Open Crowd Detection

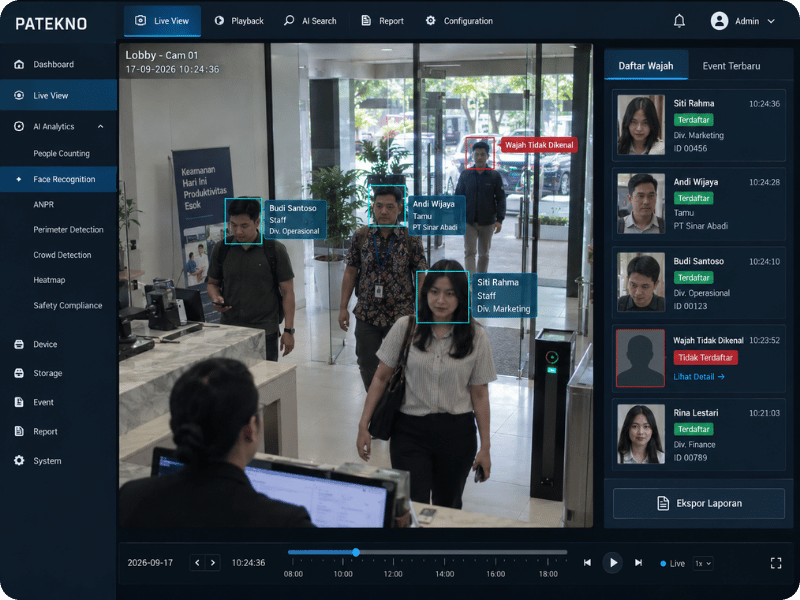(x=62, y=255)
